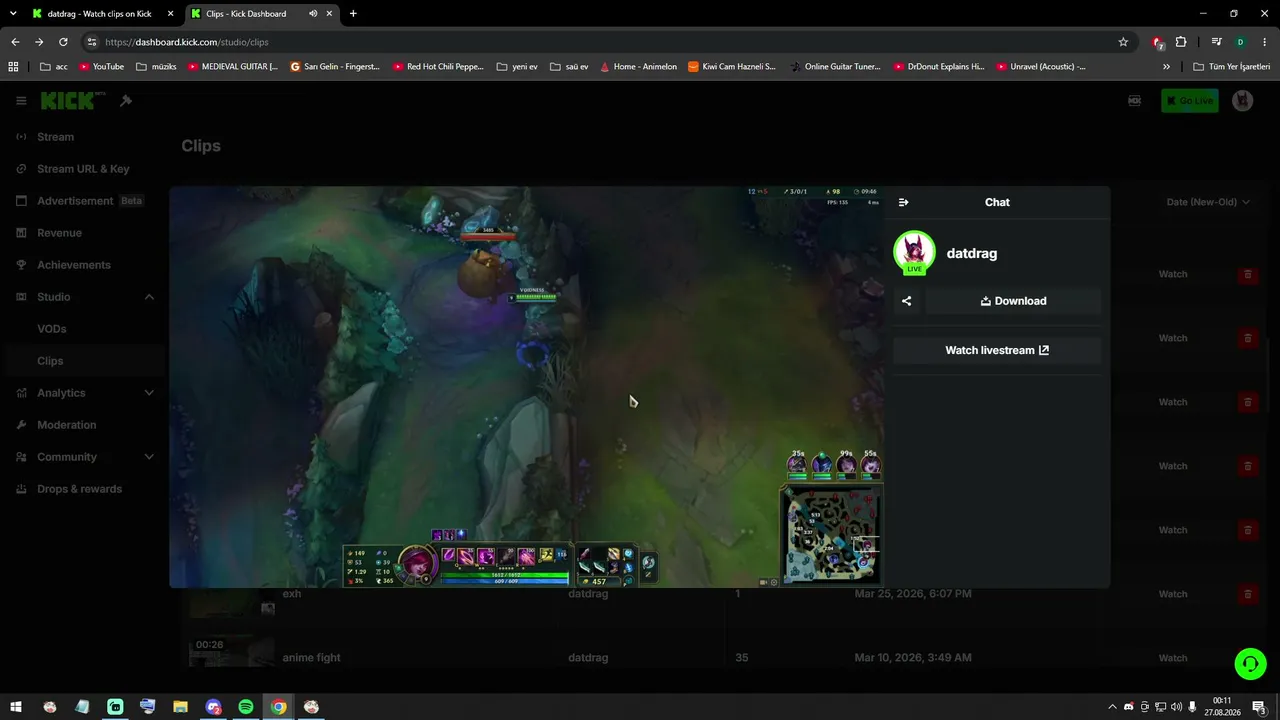Show hidden tray icons
This screenshot has width=1280, height=720.
click(1112, 707)
